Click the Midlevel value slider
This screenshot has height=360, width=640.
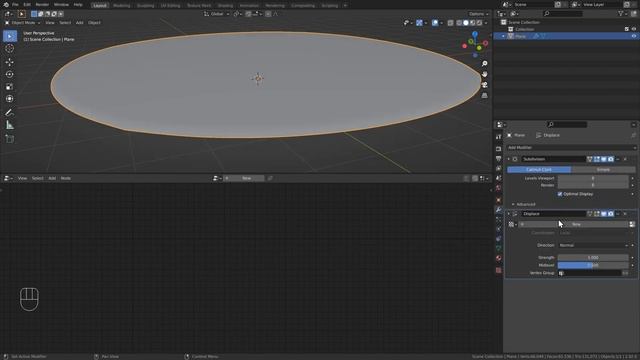[x=593, y=265]
